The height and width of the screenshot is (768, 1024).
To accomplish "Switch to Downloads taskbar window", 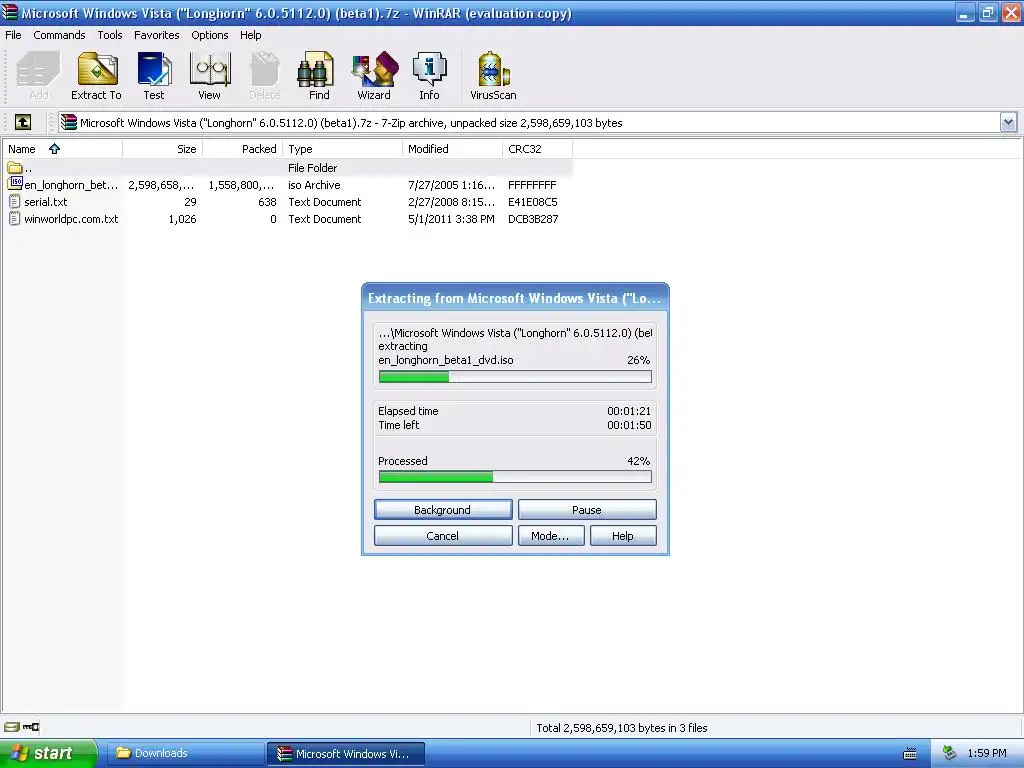I will tap(184, 754).
